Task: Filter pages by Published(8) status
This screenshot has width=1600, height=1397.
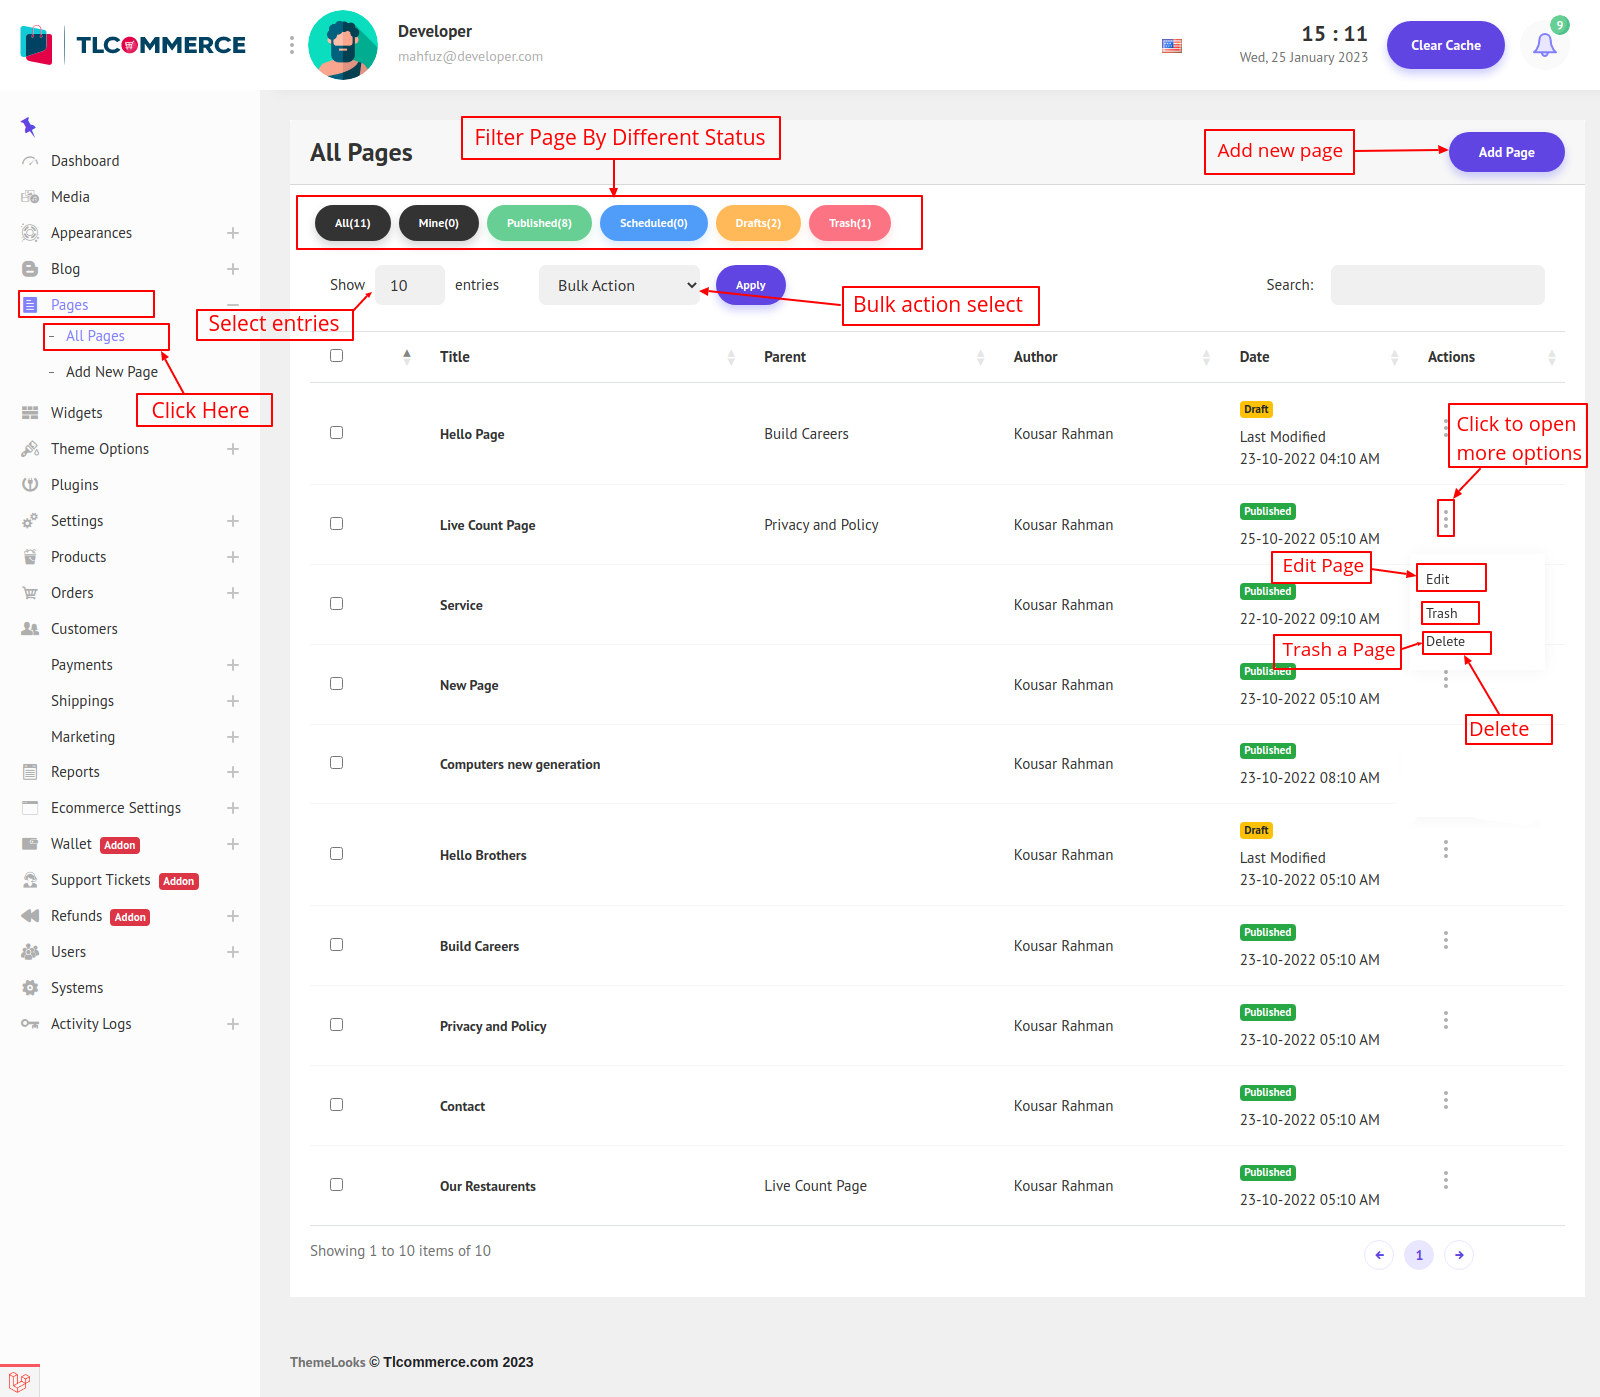Action: [x=539, y=223]
